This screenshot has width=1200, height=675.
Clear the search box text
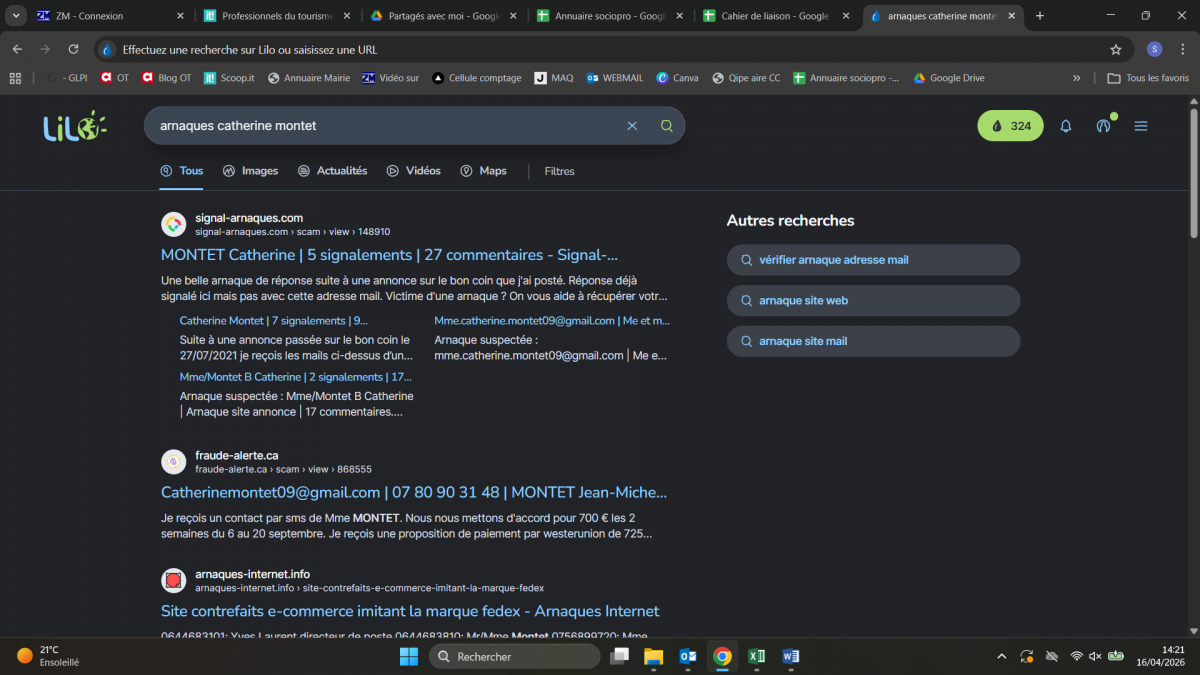(x=632, y=126)
